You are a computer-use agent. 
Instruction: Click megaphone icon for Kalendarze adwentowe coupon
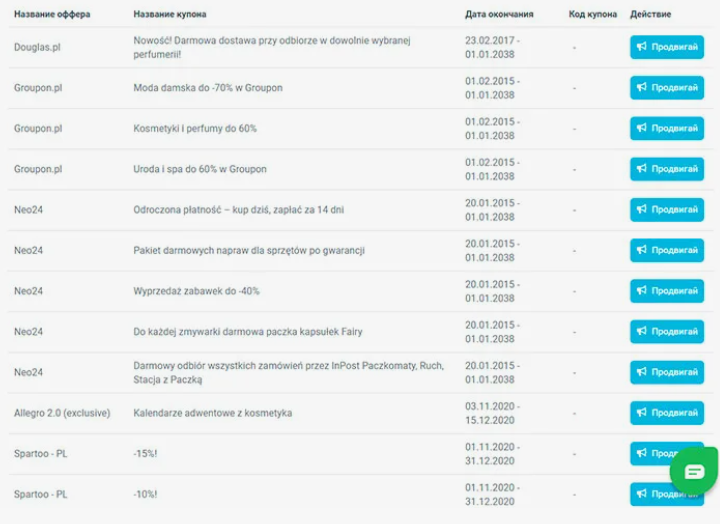tap(641, 412)
